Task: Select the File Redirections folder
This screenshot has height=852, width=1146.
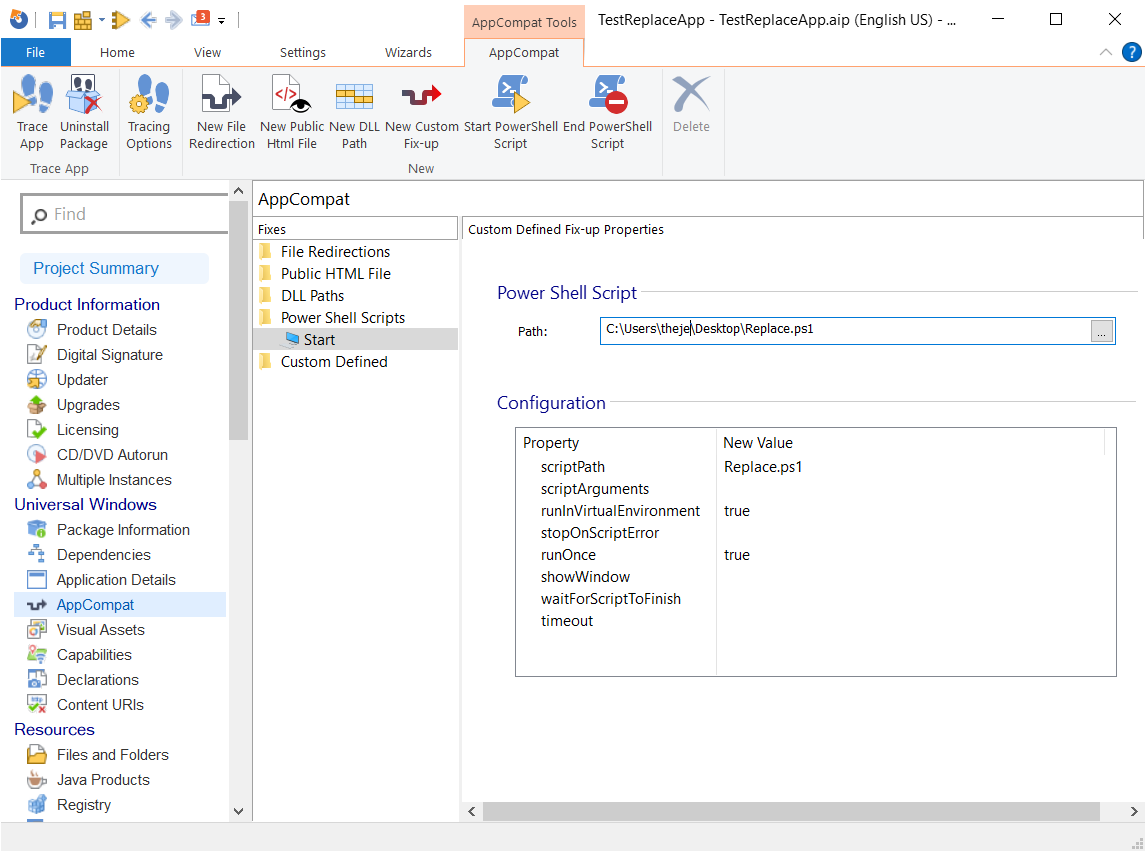Action: (x=335, y=252)
